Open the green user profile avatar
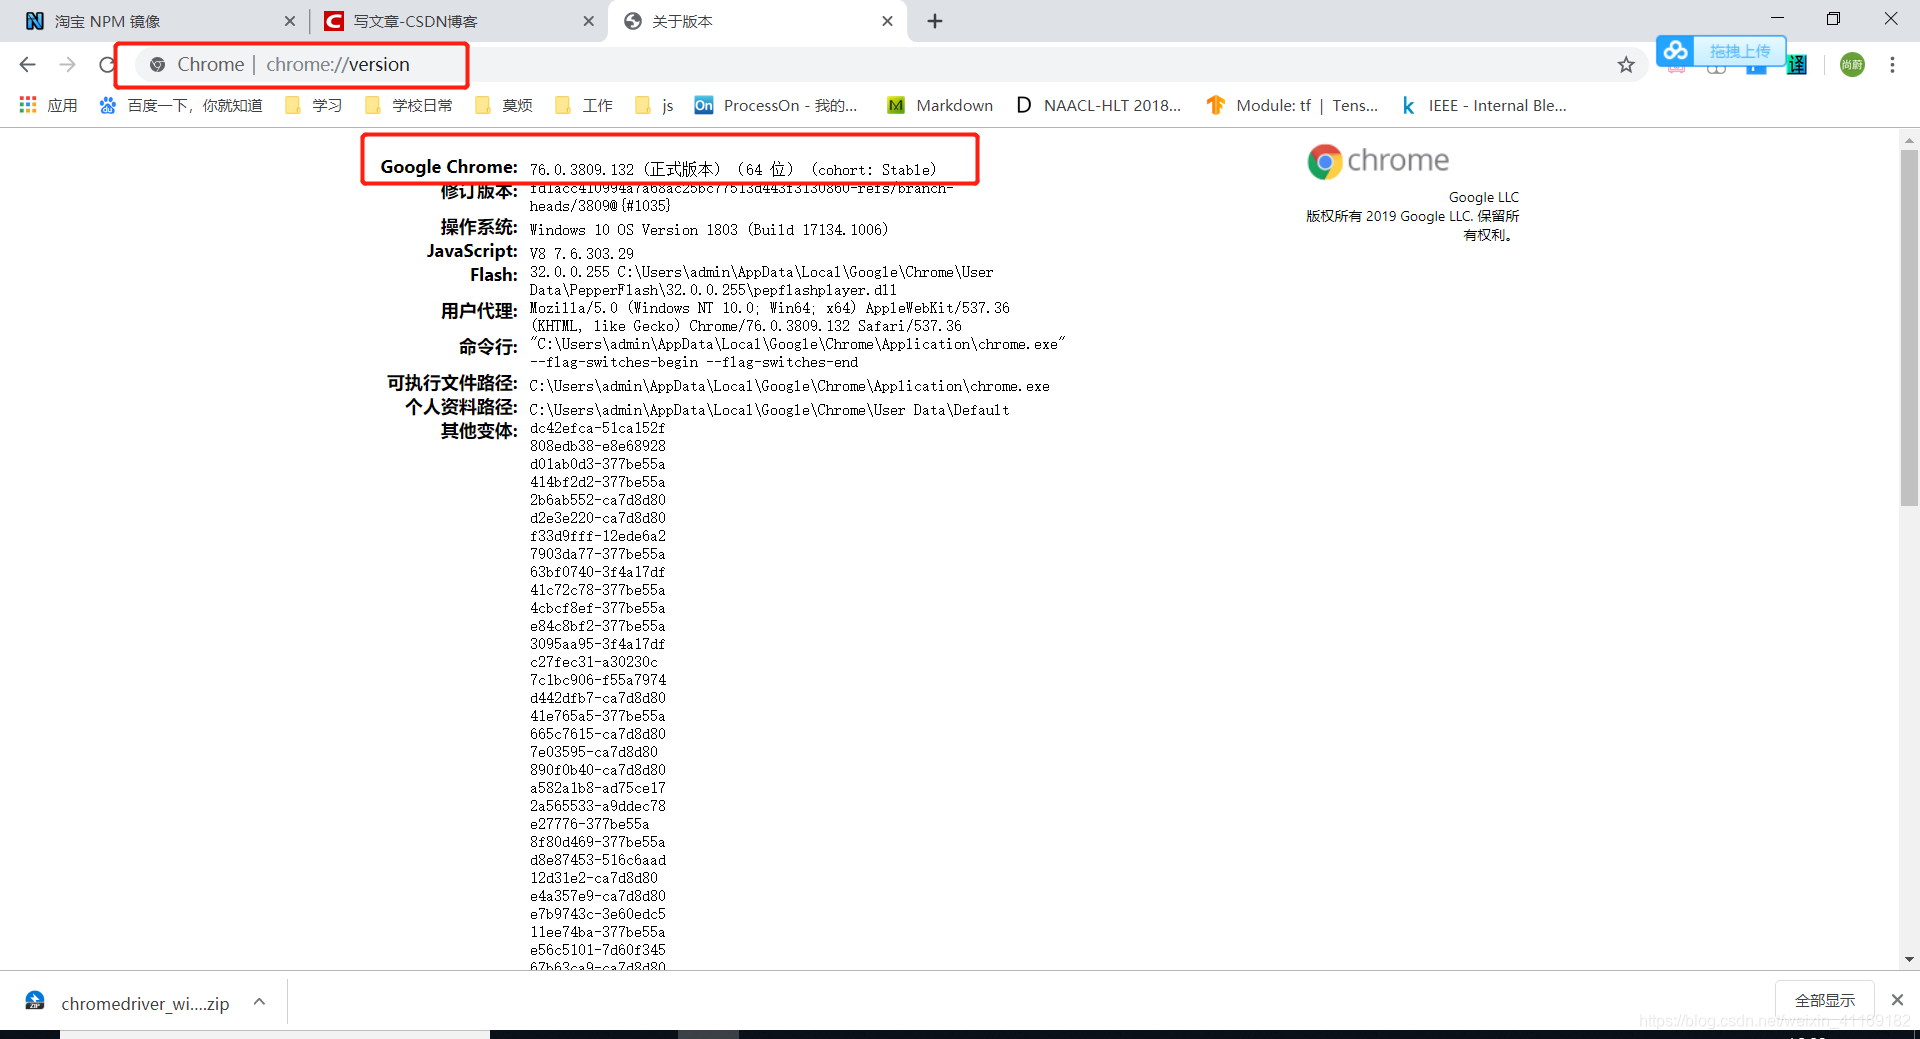This screenshot has width=1920, height=1039. click(1852, 65)
